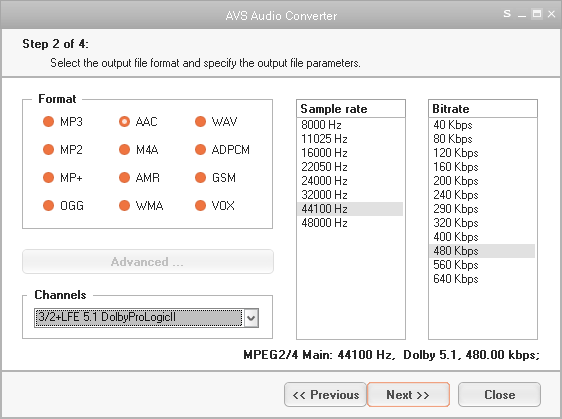This screenshot has width=562, height=419.
Task: Choose WAV as output format
Action: [200, 122]
